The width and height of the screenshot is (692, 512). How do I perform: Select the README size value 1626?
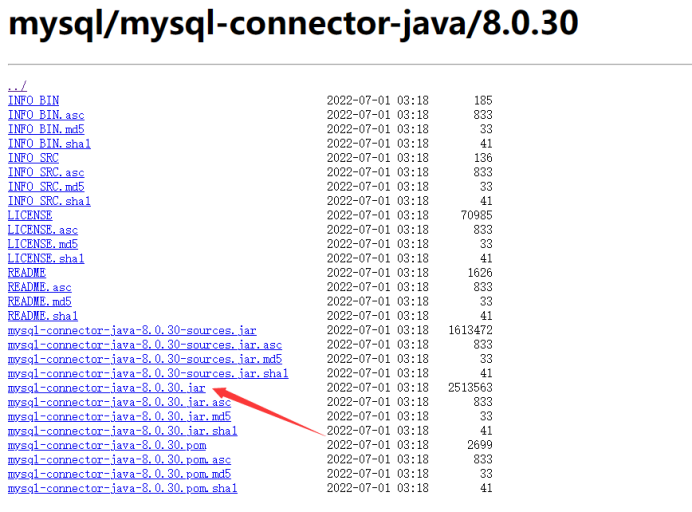[480, 273]
